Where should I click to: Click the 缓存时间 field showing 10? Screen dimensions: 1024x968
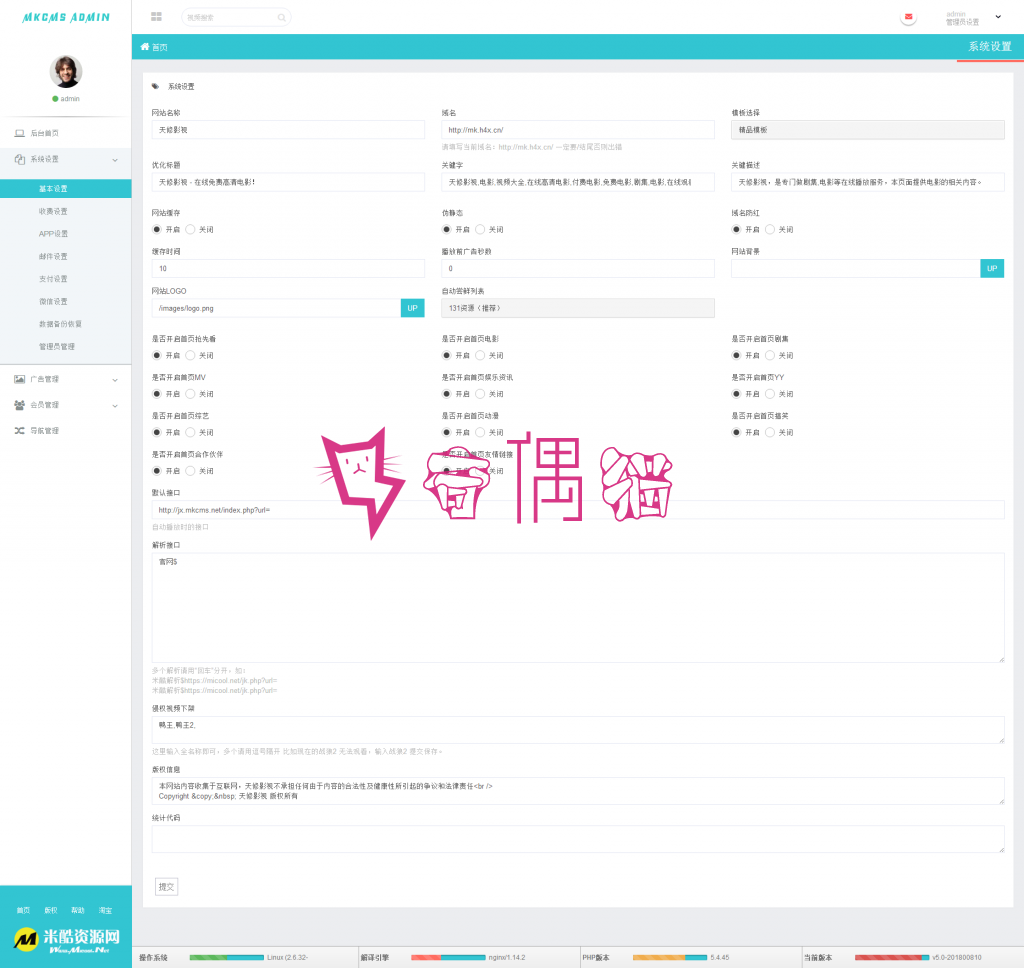[x=288, y=268]
